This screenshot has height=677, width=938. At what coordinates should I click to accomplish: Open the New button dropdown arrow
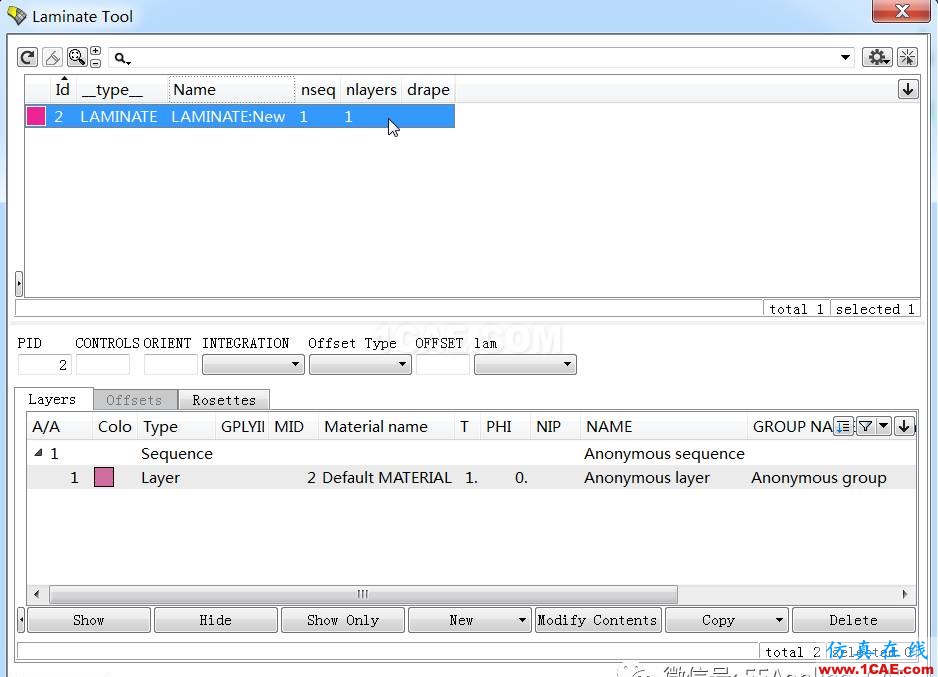click(522, 620)
